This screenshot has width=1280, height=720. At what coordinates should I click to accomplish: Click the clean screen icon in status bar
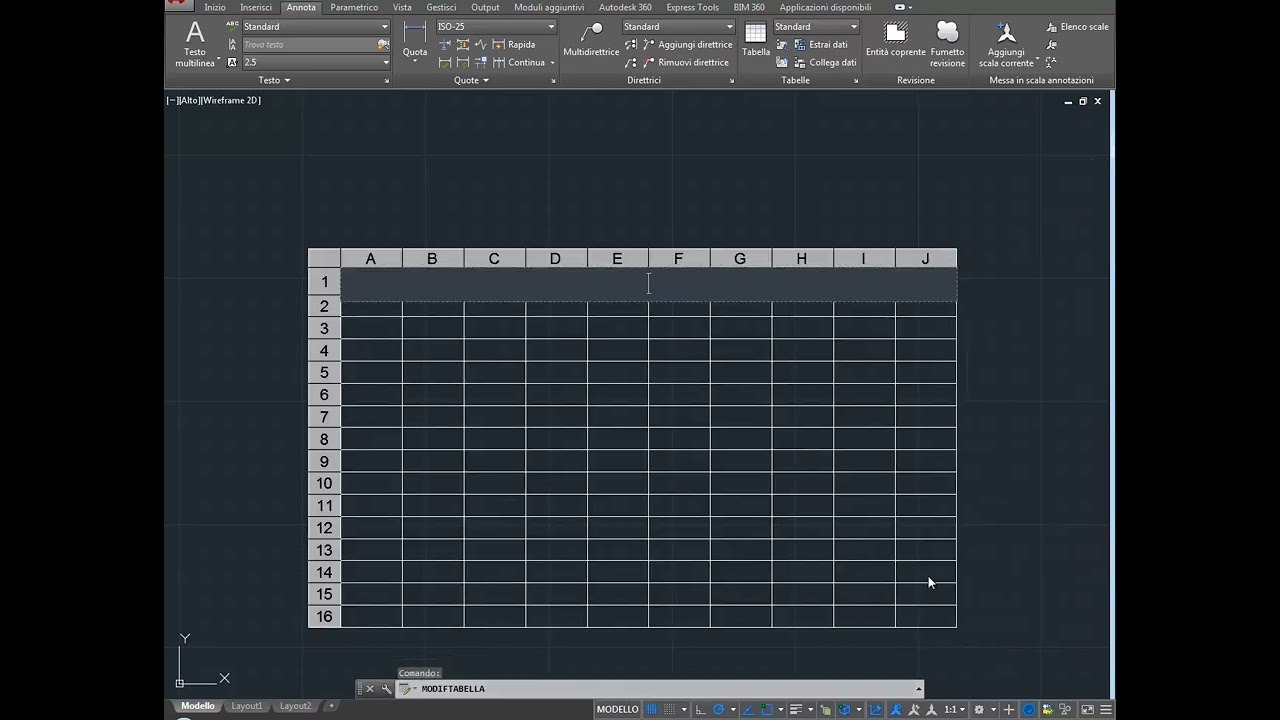(x=1088, y=710)
